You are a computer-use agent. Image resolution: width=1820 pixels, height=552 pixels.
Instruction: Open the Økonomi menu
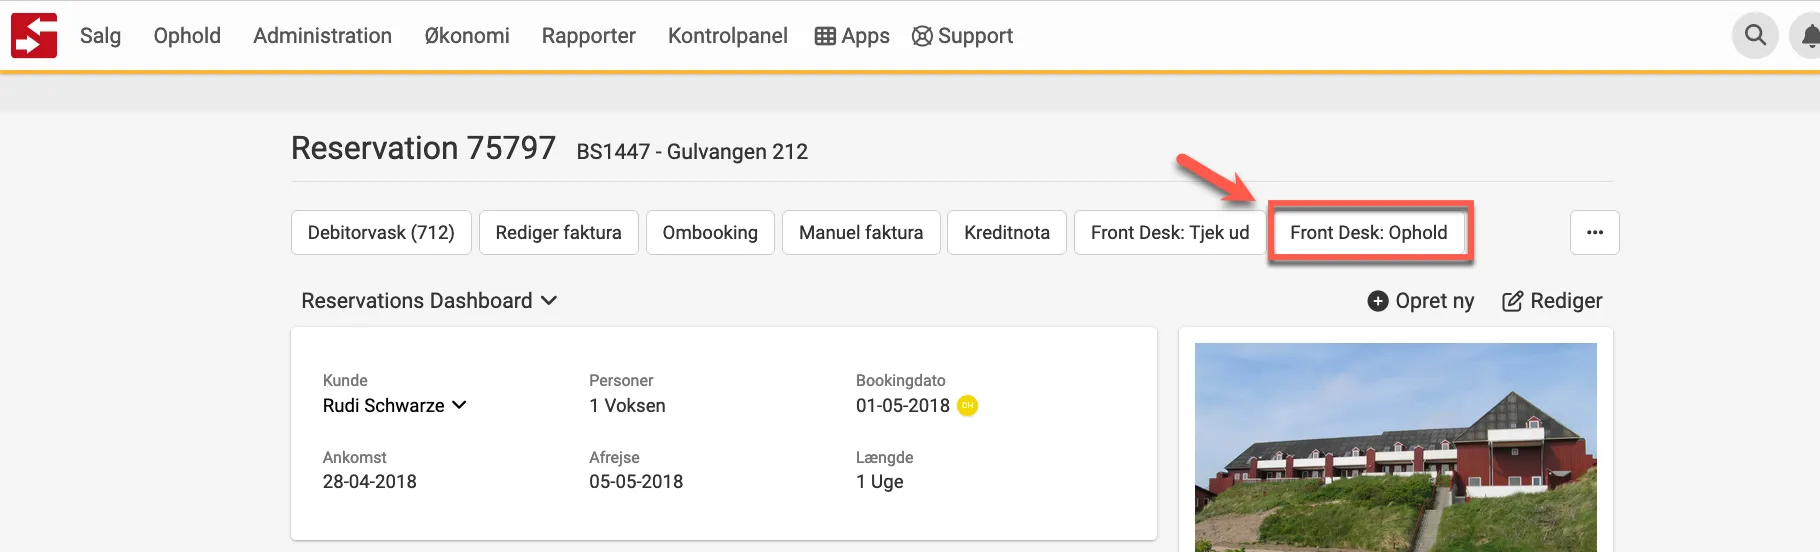coord(467,36)
